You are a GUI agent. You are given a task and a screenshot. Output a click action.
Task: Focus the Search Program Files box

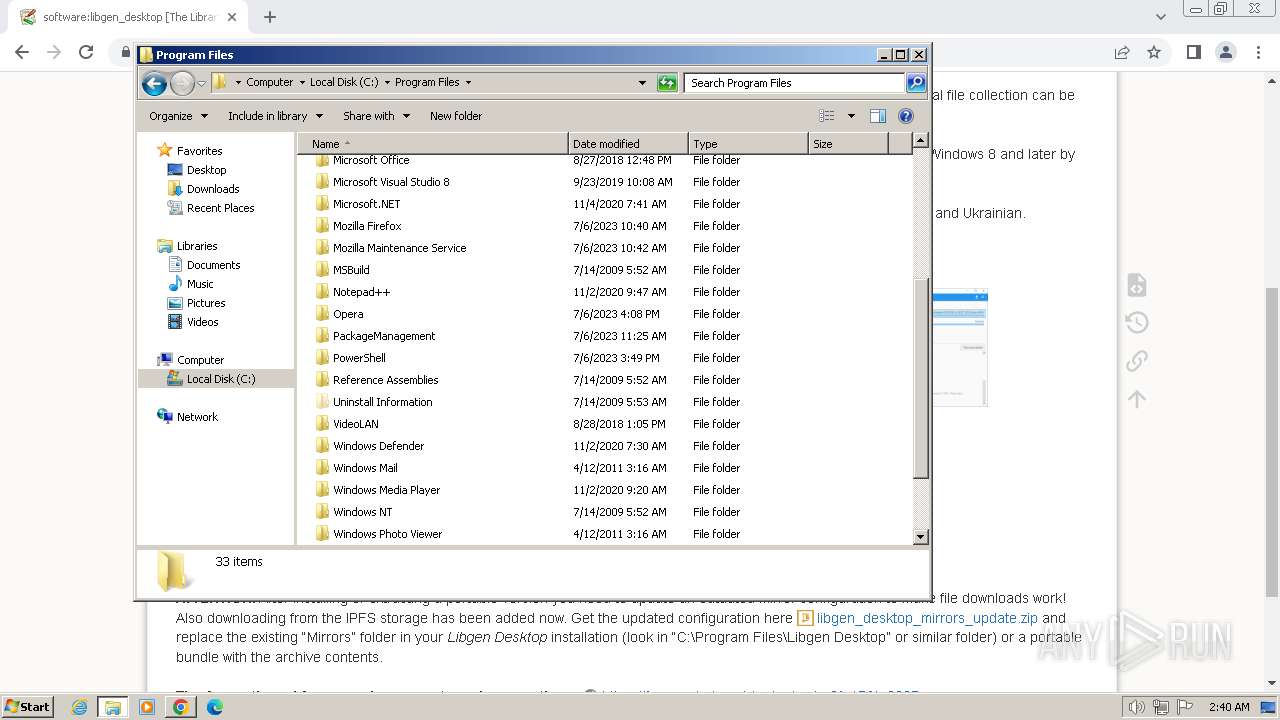[x=795, y=83]
